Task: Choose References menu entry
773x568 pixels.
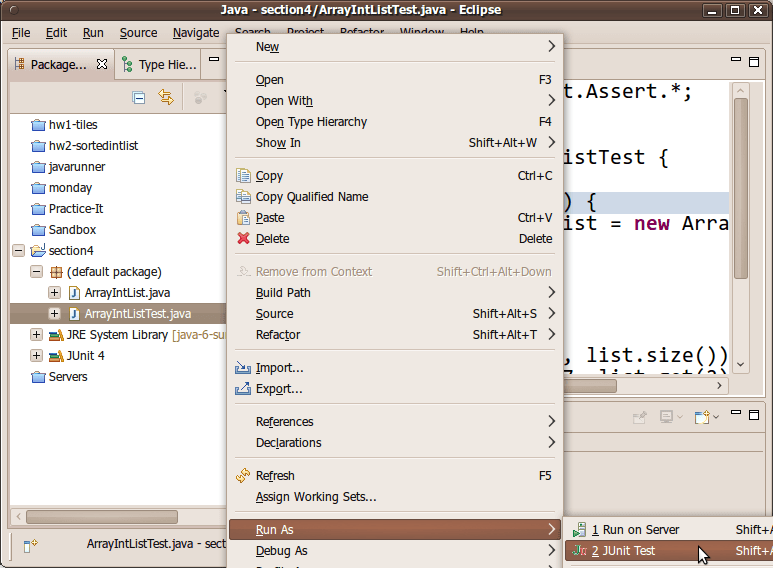Action: (395, 422)
